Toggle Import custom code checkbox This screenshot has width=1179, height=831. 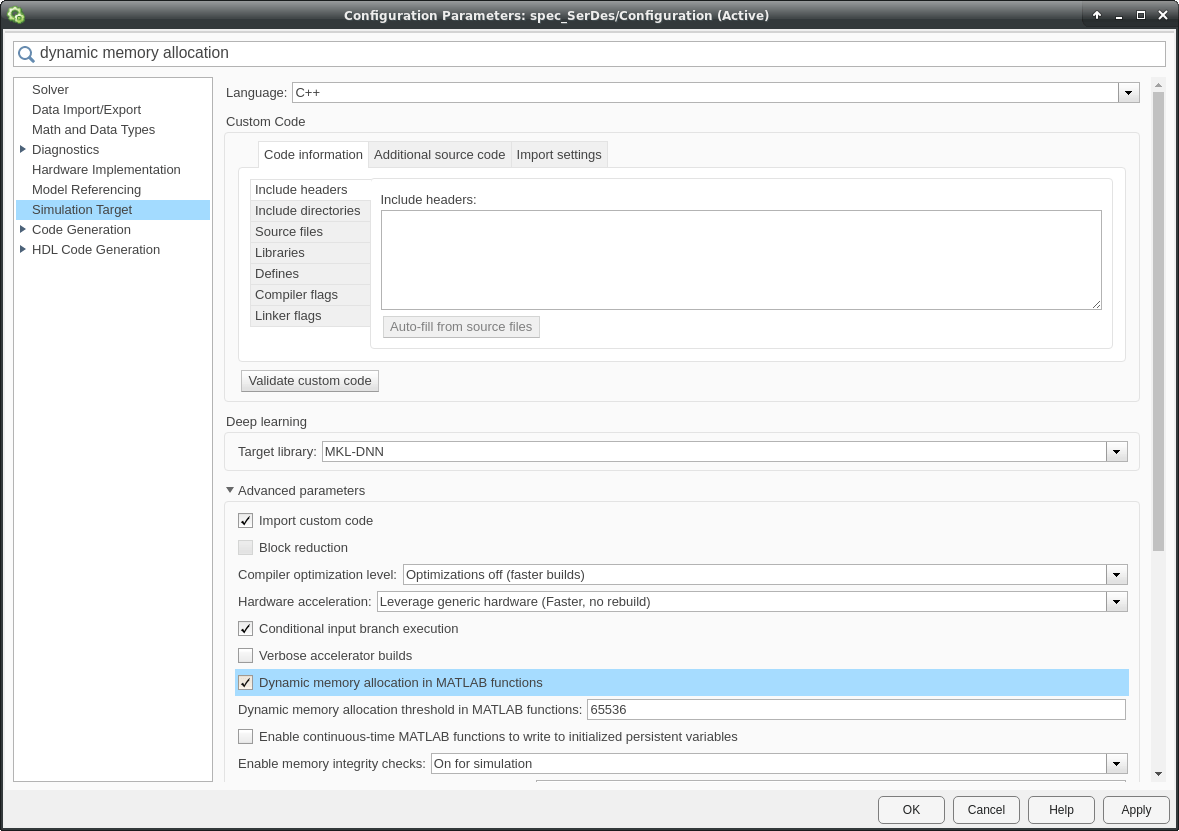click(246, 521)
